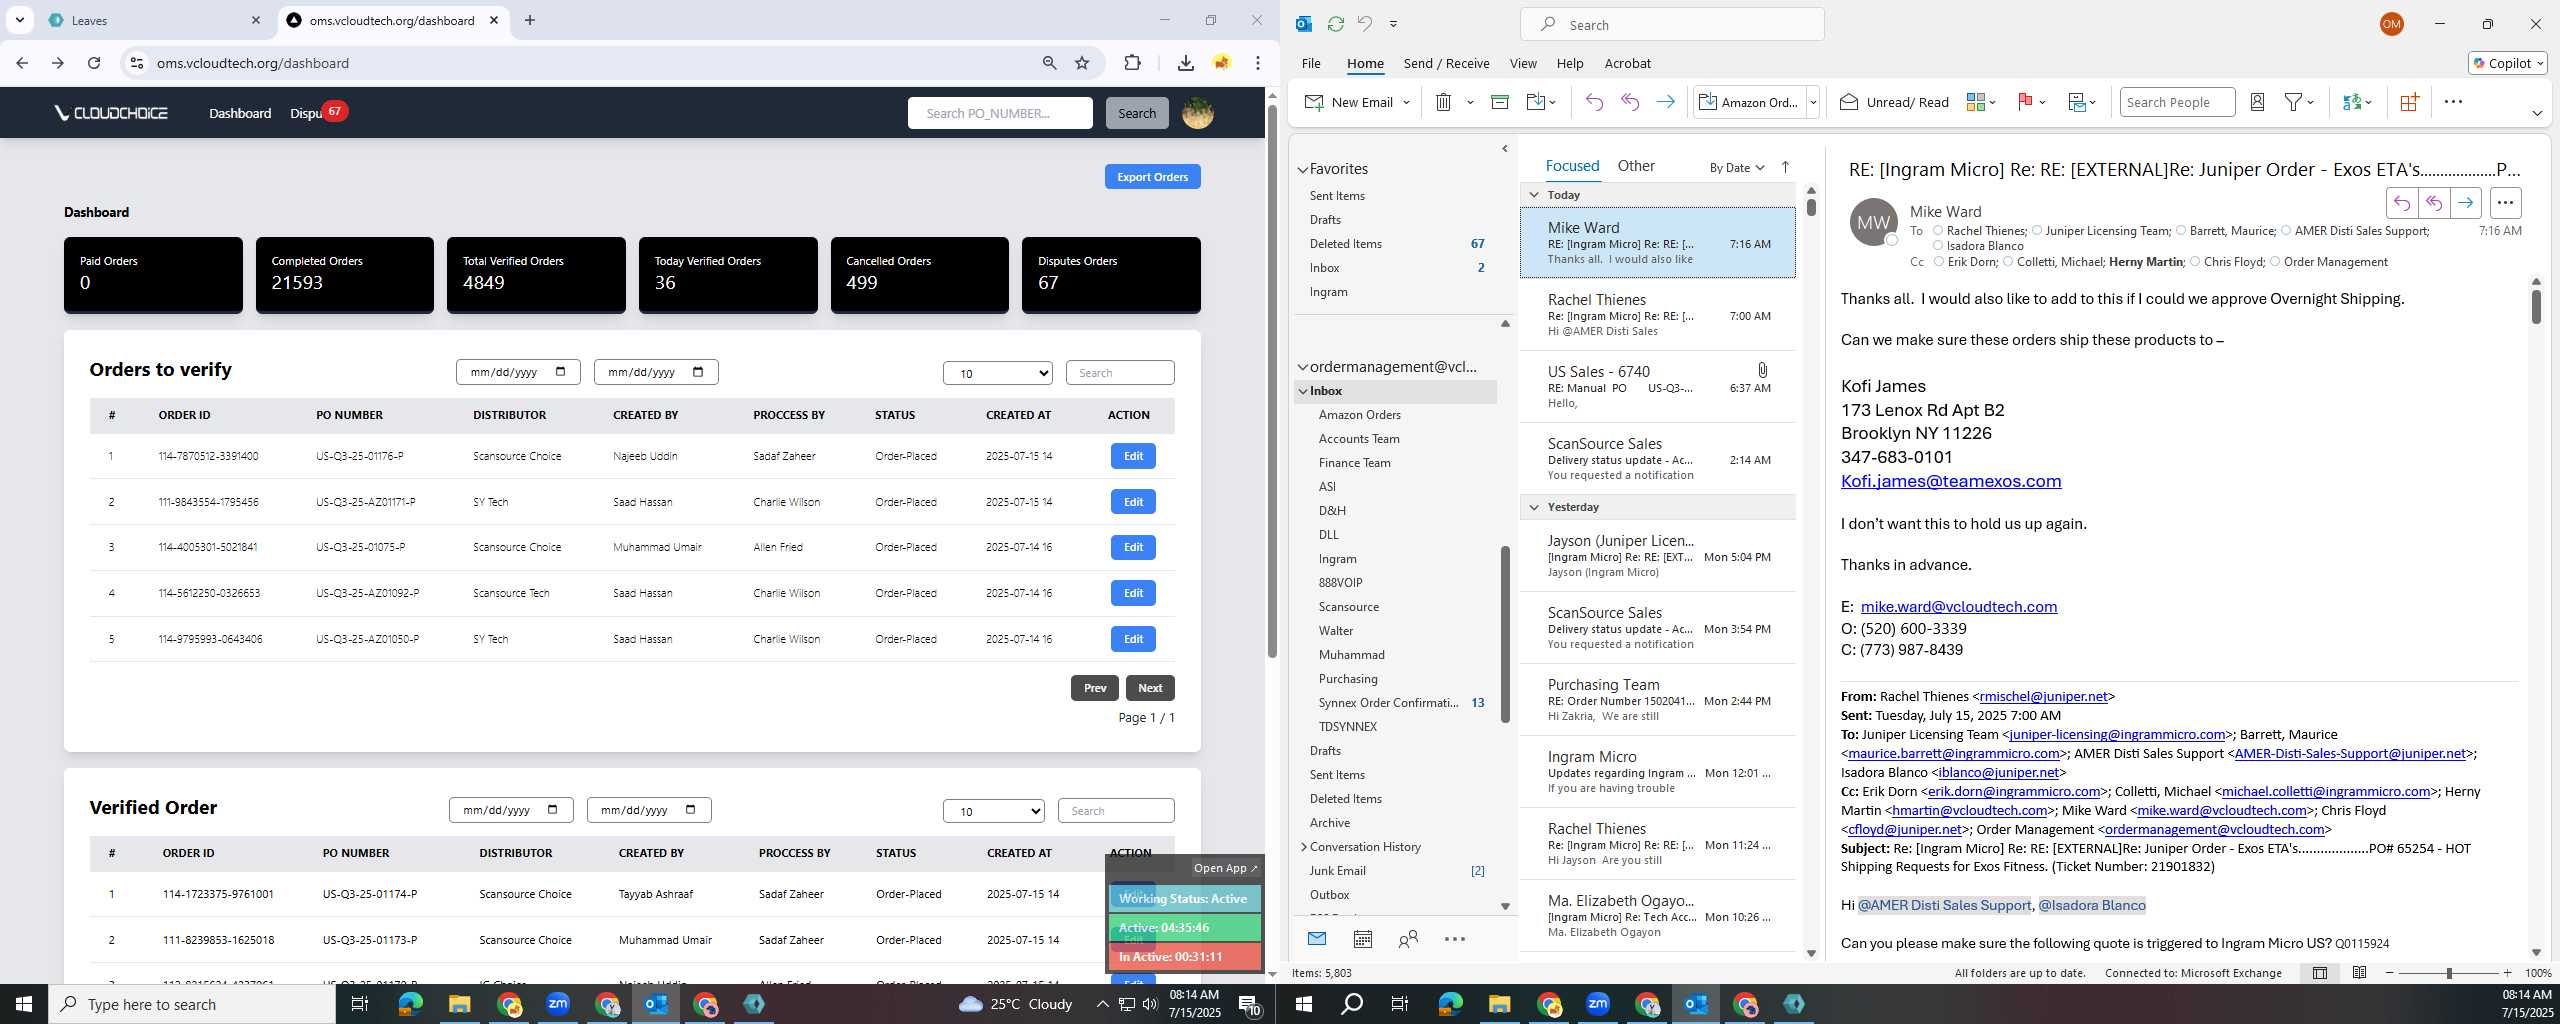
Task: Click Edit for order 114-7870512-3391400
Action: [x=1132, y=456]
